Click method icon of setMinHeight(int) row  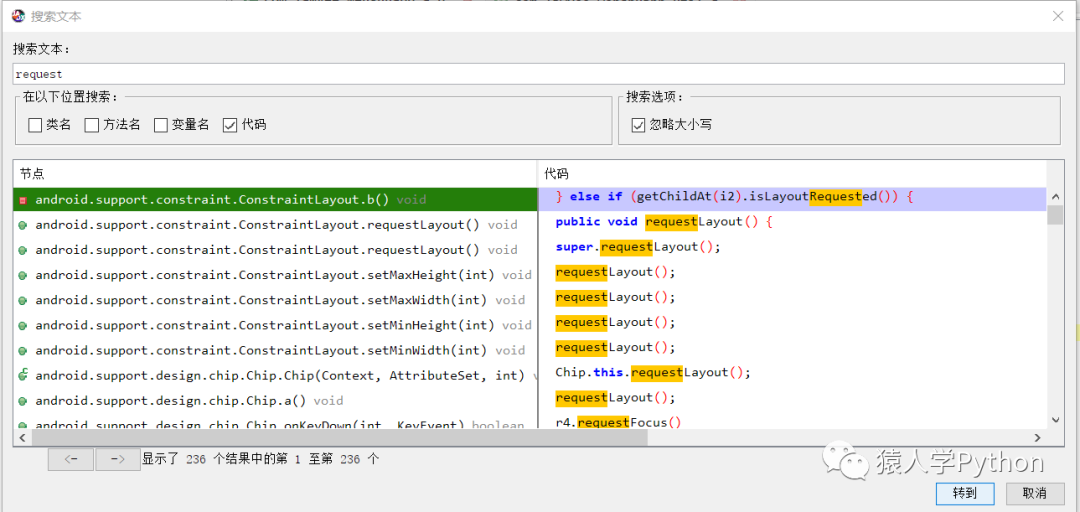pos(23,325)
